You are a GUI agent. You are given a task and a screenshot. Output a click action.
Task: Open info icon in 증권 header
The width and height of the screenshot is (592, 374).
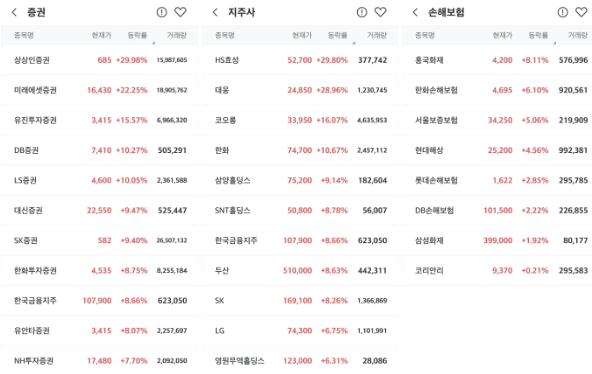tap(162, 12)
